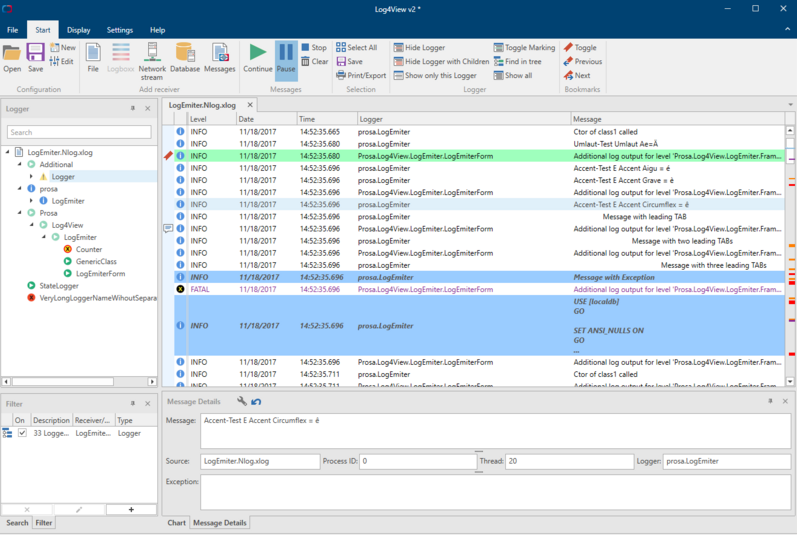The height and width of the screenshot is (535, 797).
Task: Open the Messages receiver icon
Action: 220,54
